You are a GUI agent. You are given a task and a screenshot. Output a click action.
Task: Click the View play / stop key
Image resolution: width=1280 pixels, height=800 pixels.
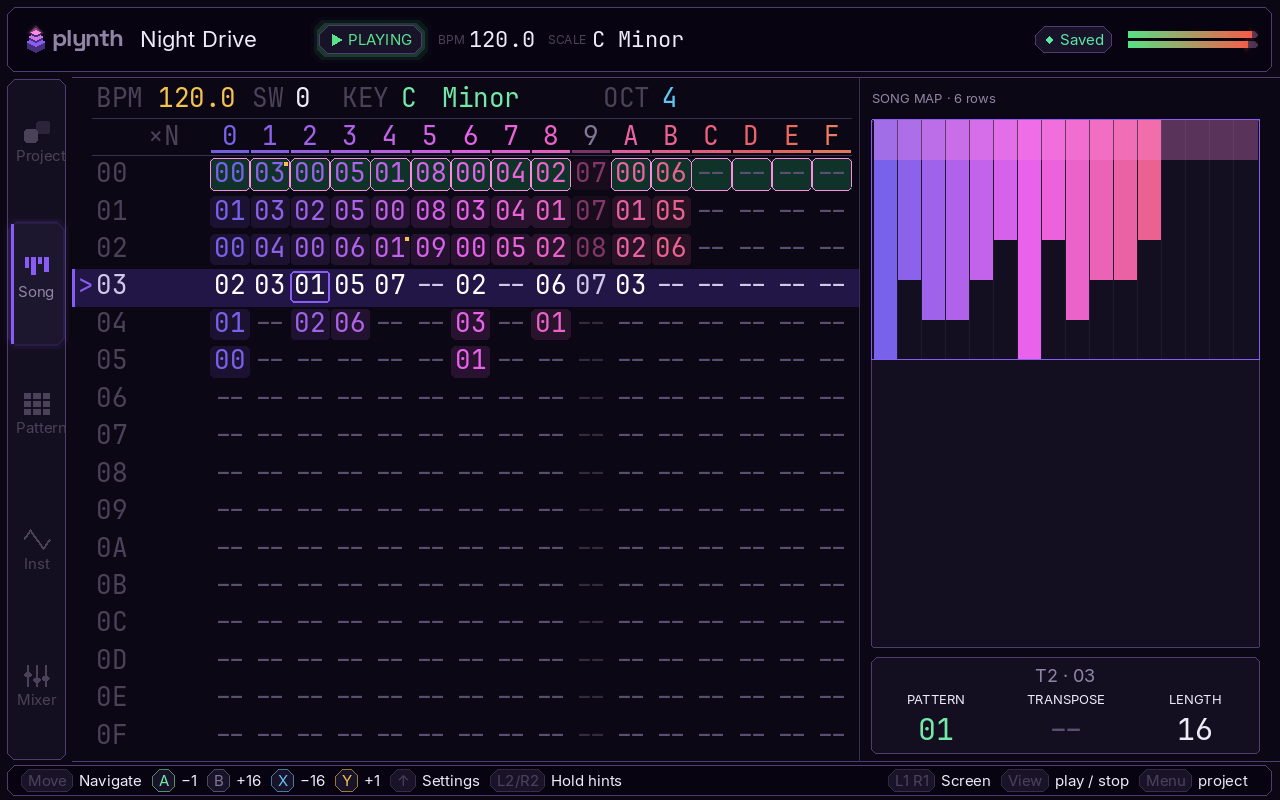click(1025, 781)
